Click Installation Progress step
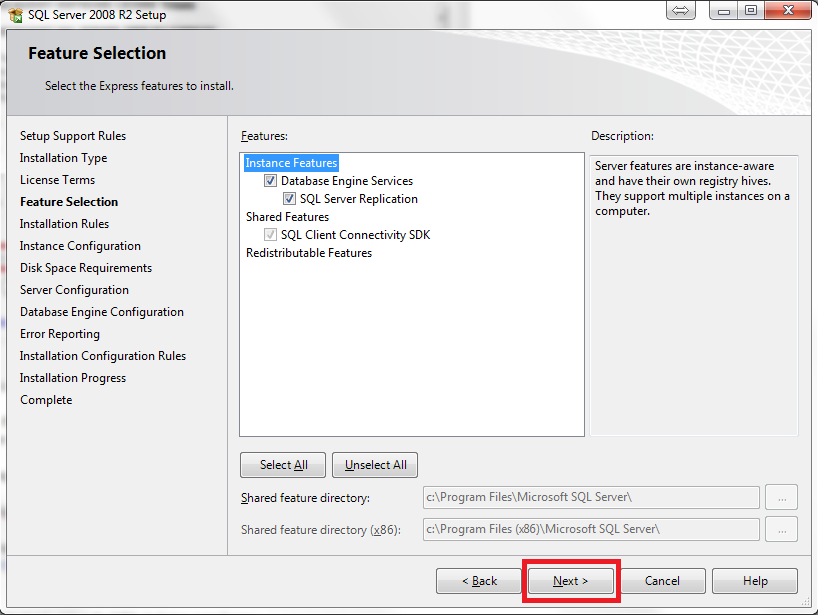 coord(73,378)
